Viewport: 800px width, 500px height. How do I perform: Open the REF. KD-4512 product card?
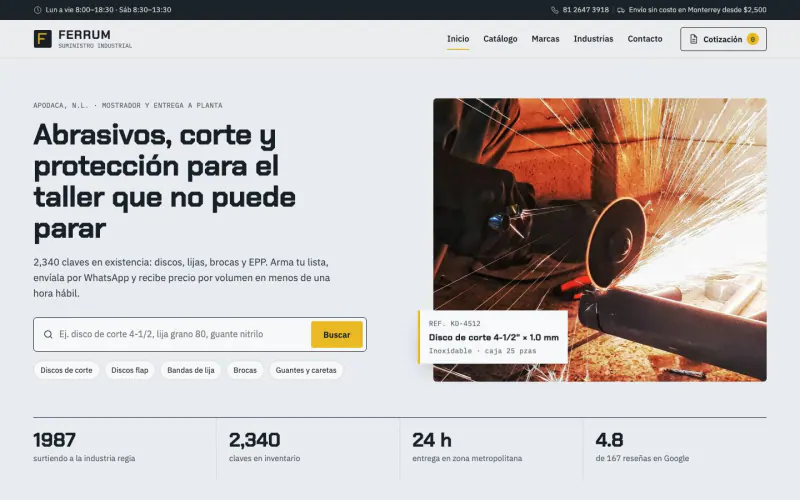[493, 337]
